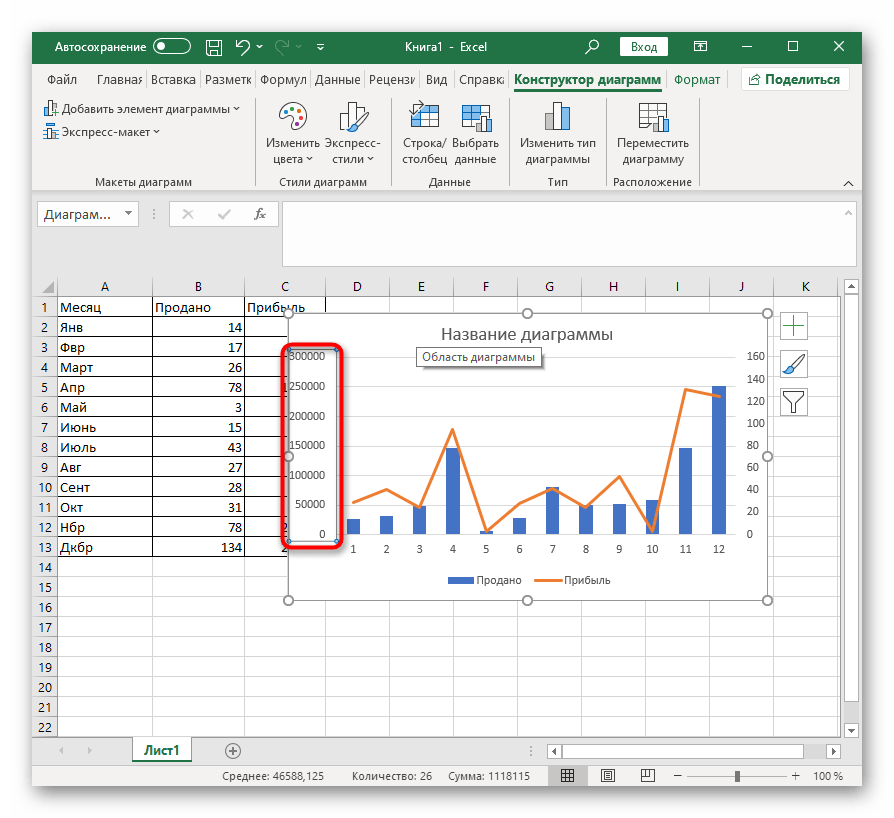The height and width of the screenshot is (818, 894).
Task: Click Select Data icon
Action: tap(475, 118)
